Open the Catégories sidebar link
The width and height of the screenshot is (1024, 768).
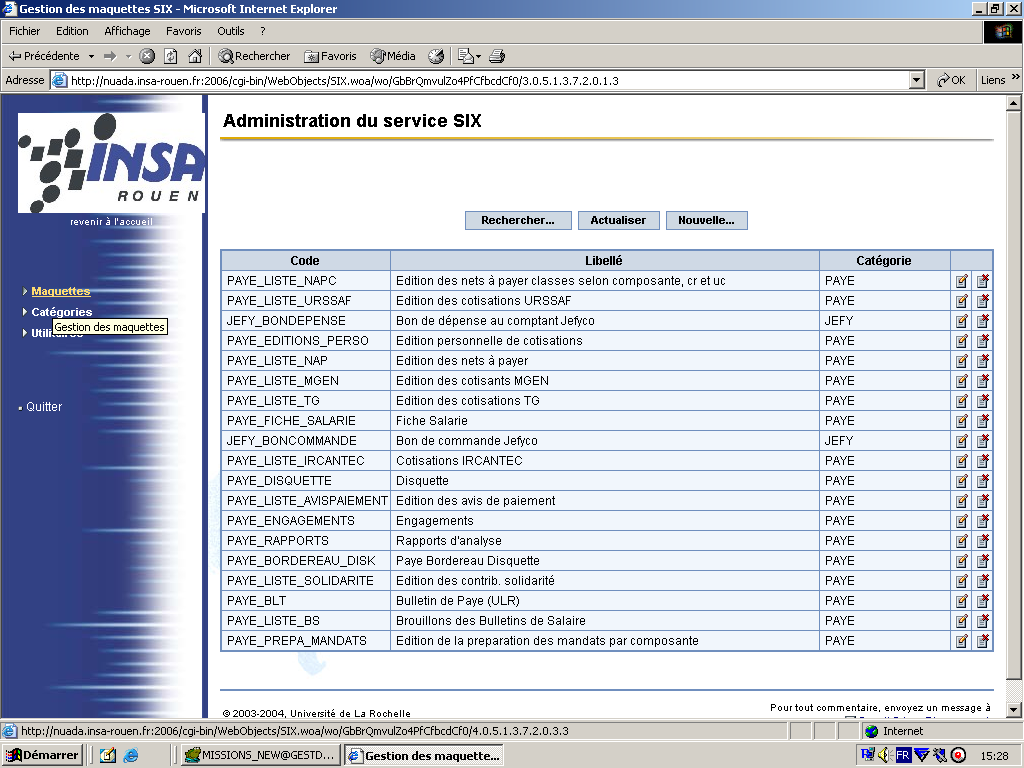(61, 312)
